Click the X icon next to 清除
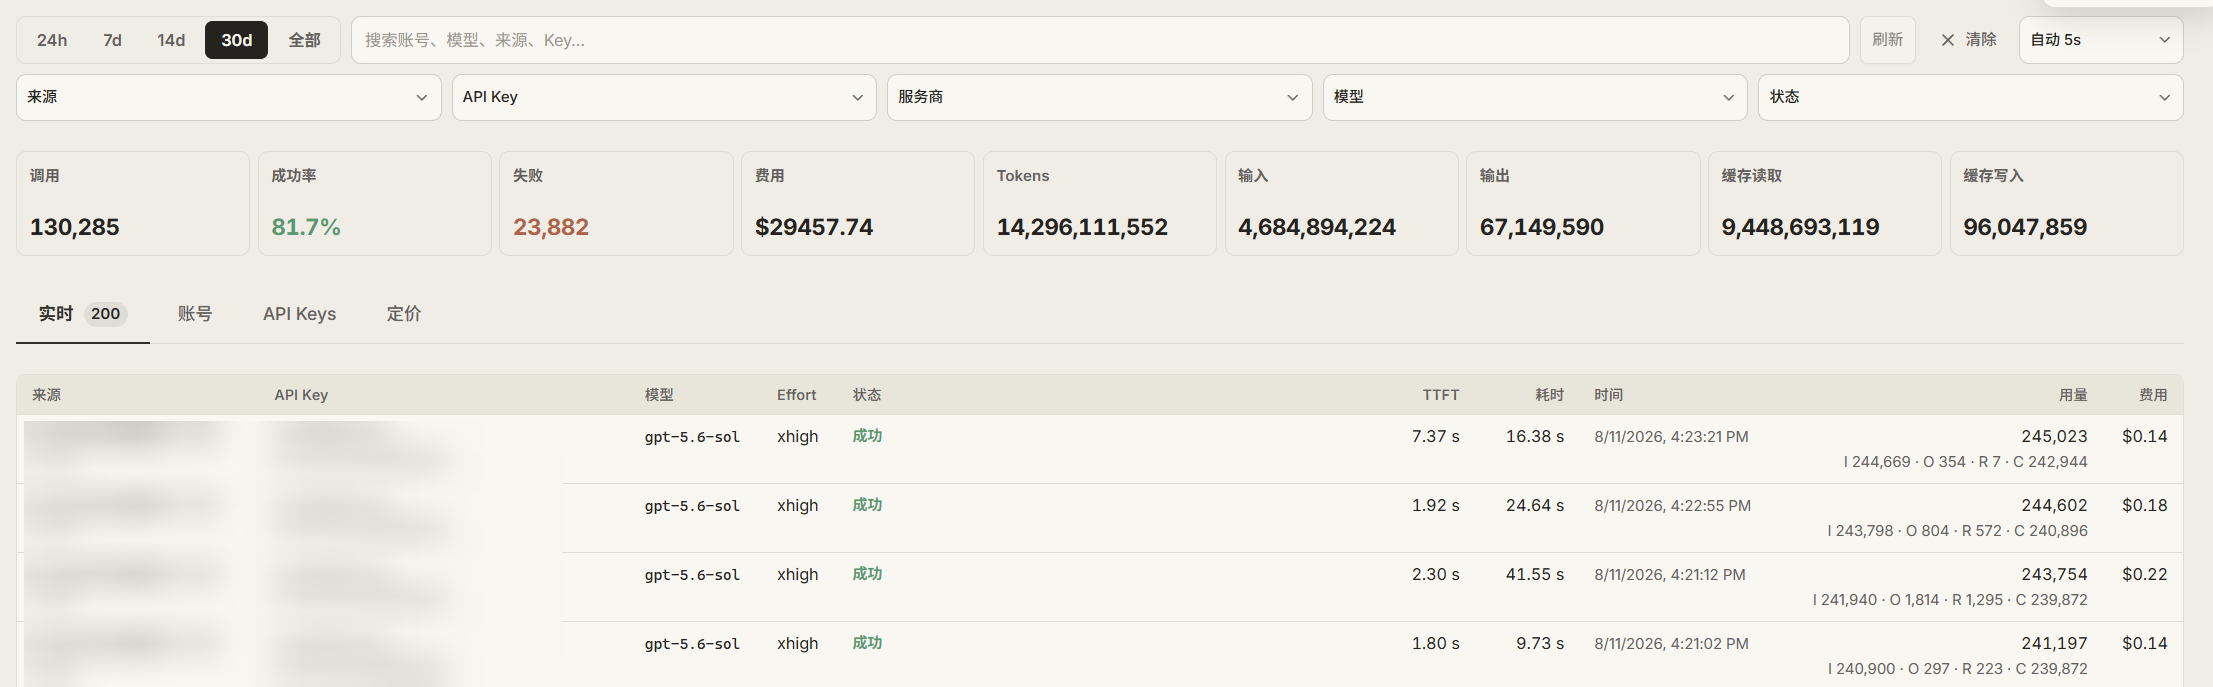The image size is (2213, 687). tap(1948, 40)
